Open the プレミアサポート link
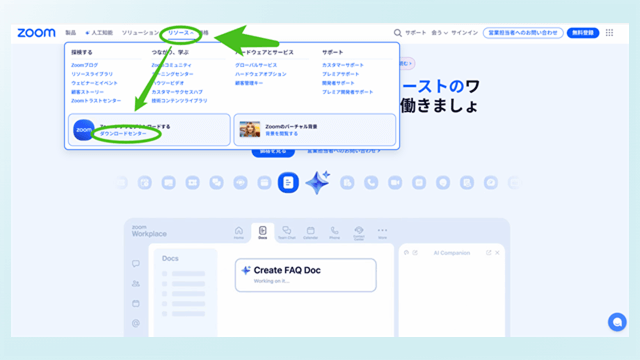This screenshot has width=640, height=360. pyautogui.click(x=340, y=74)
